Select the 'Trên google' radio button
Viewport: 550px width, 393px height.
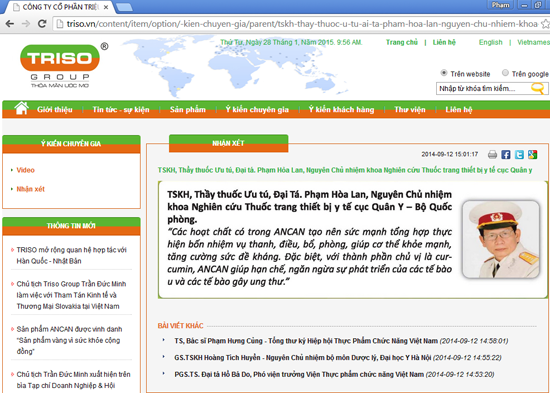505,73
